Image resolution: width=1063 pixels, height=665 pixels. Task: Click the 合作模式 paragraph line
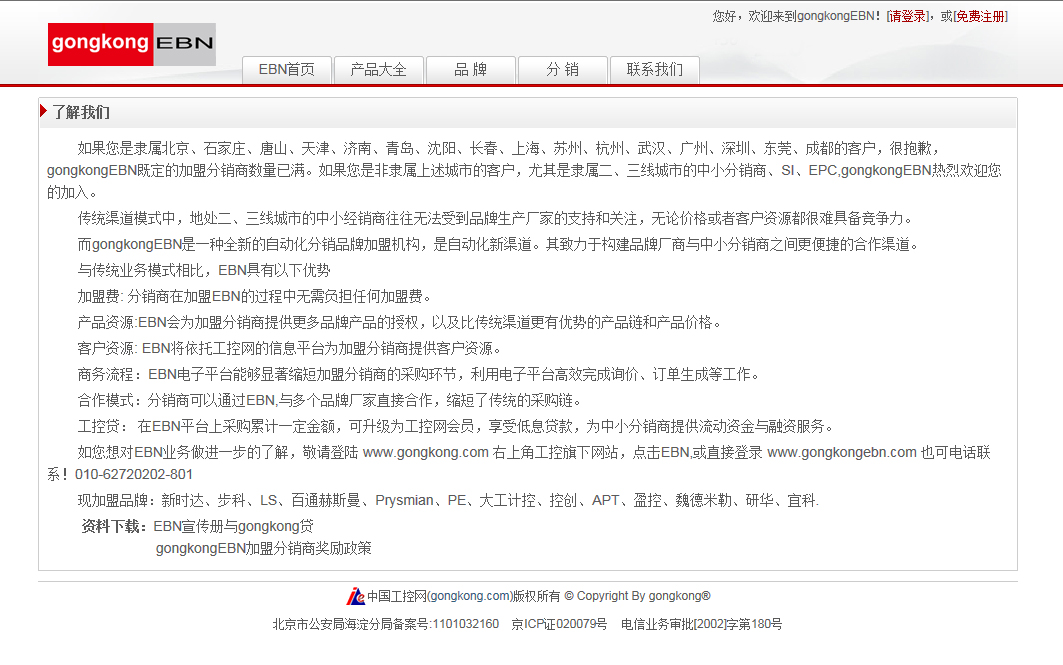tap(329, 400)
